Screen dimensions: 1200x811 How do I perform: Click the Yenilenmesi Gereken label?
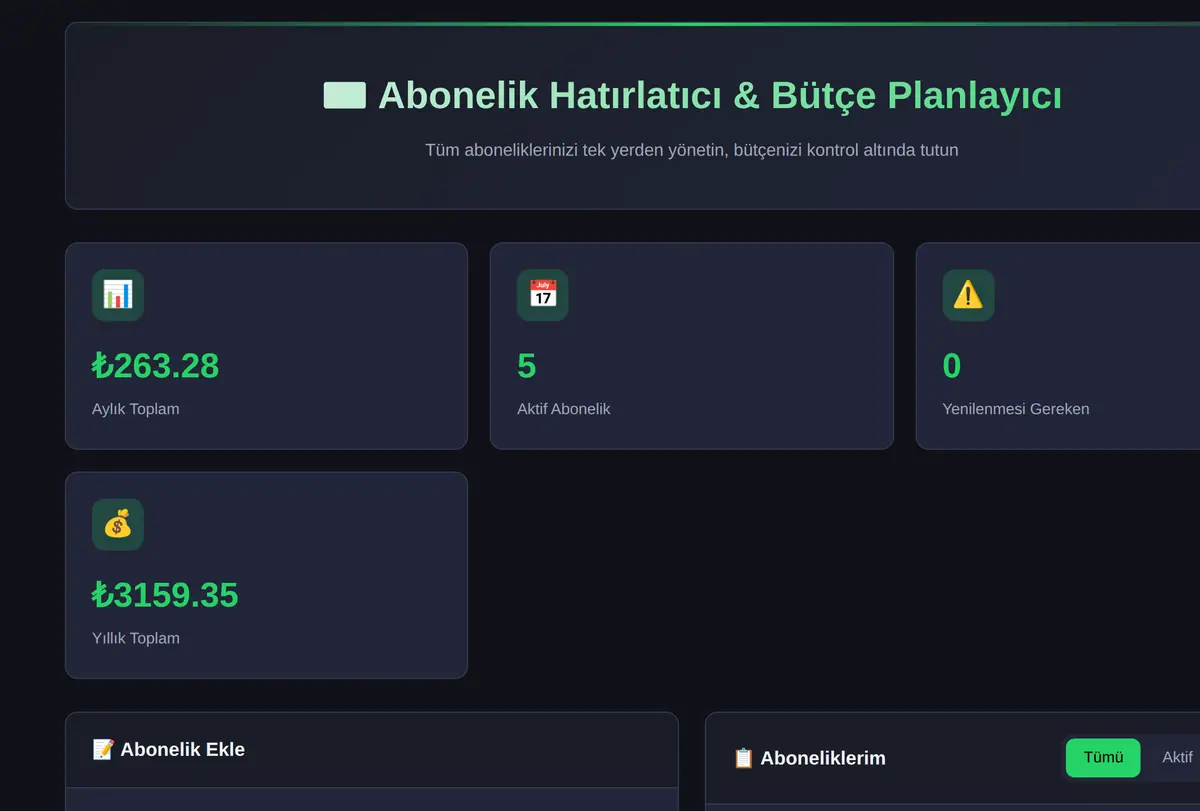pyautogui.click(x=1016, y=409)
